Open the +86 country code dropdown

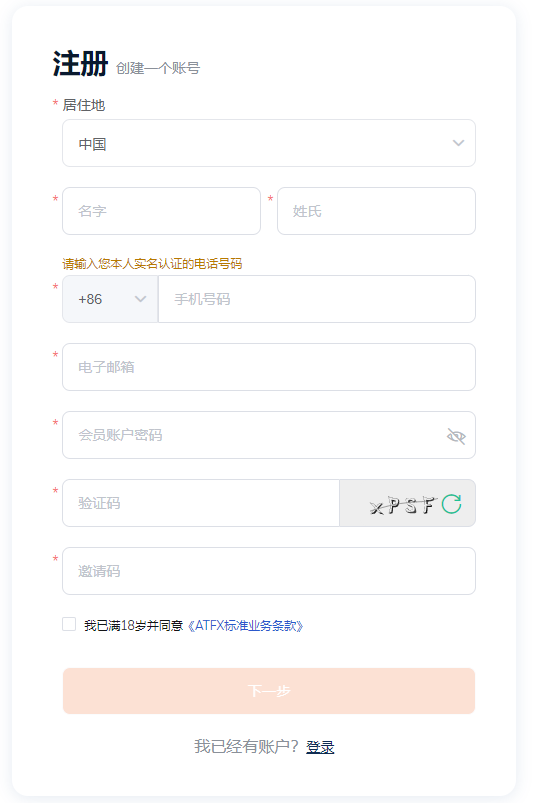[x=110, y=299]
